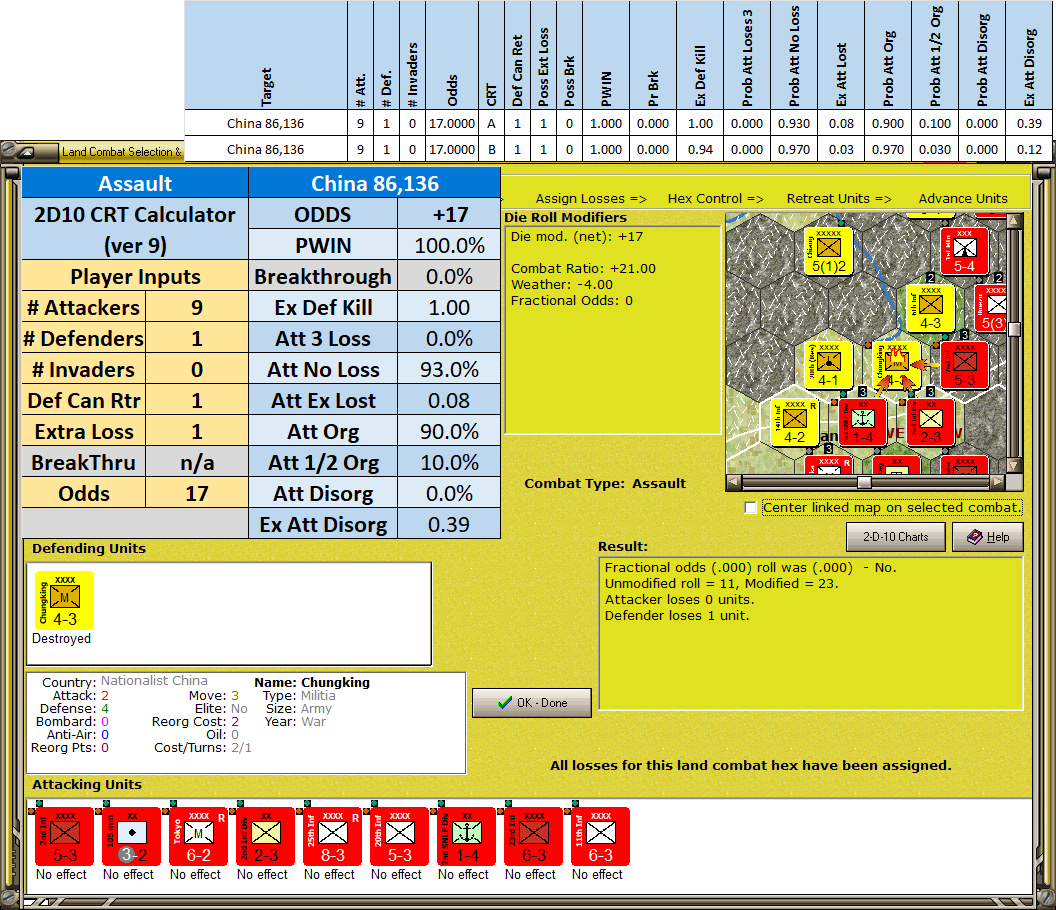Go to Retreat Units step

839,199
